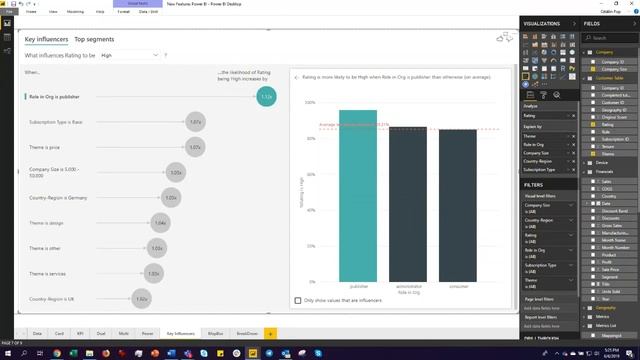
Task: Expand the Theme filter card
Action: coord(571,280)
